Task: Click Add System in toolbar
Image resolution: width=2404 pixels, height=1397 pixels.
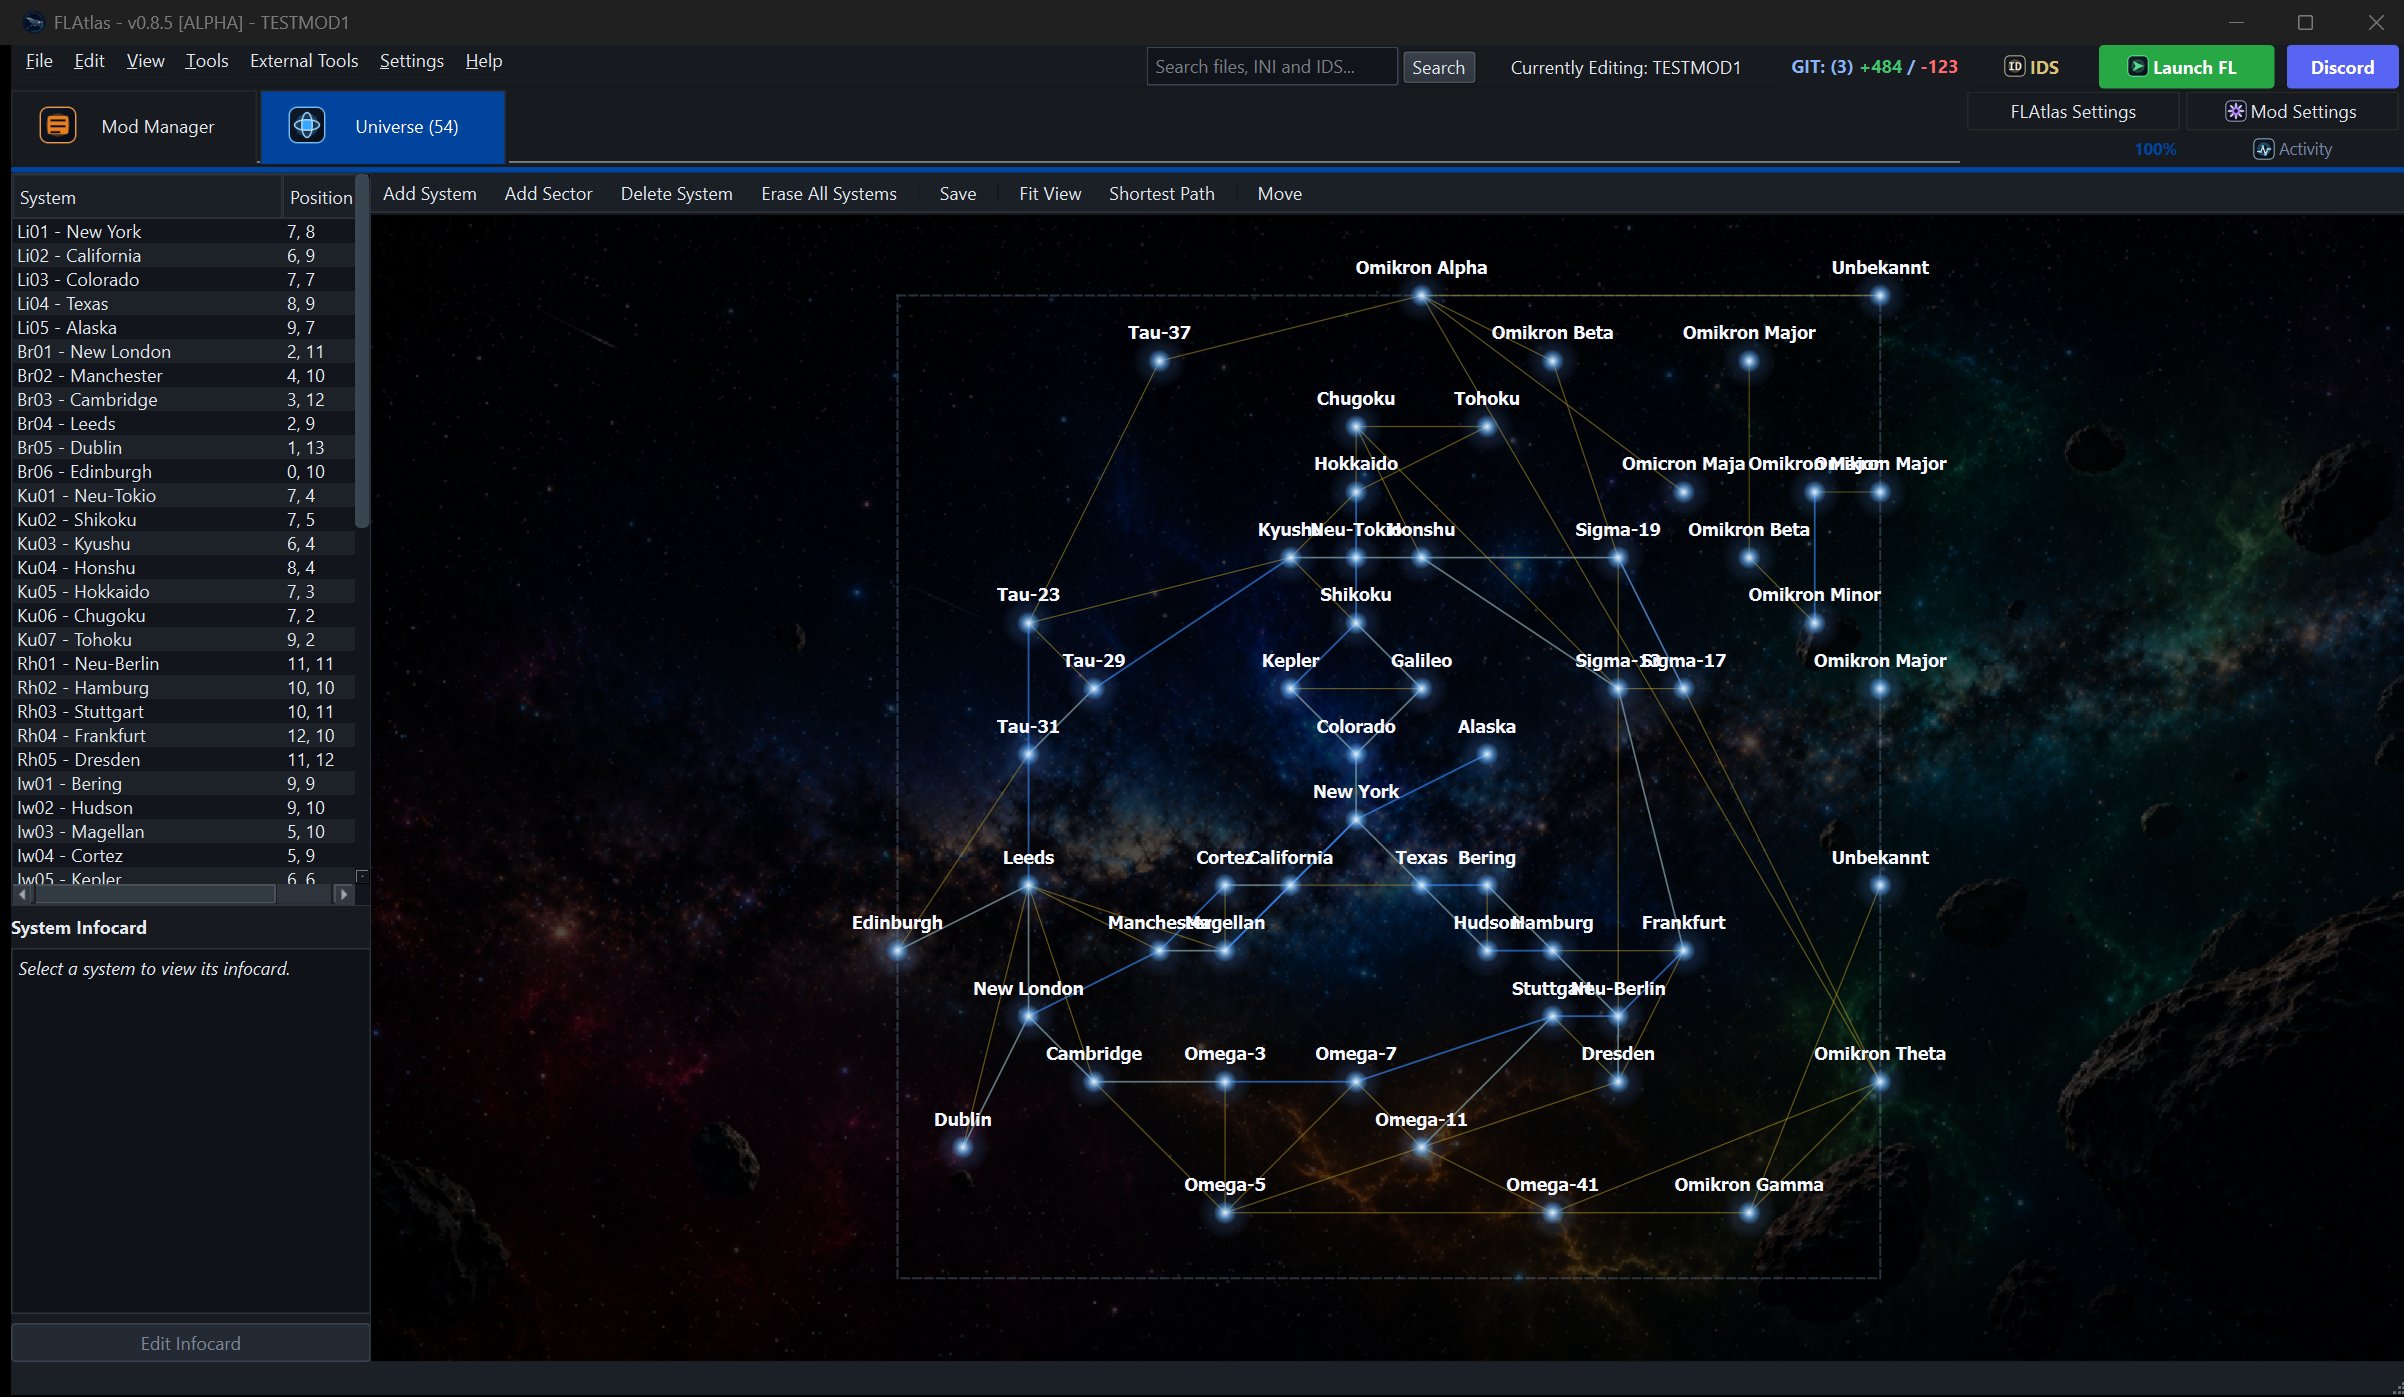Action: point(429,194)
